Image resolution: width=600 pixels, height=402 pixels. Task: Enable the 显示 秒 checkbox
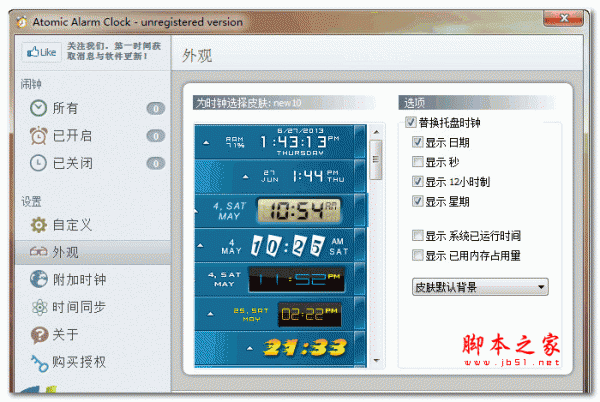tap(417, 162)
